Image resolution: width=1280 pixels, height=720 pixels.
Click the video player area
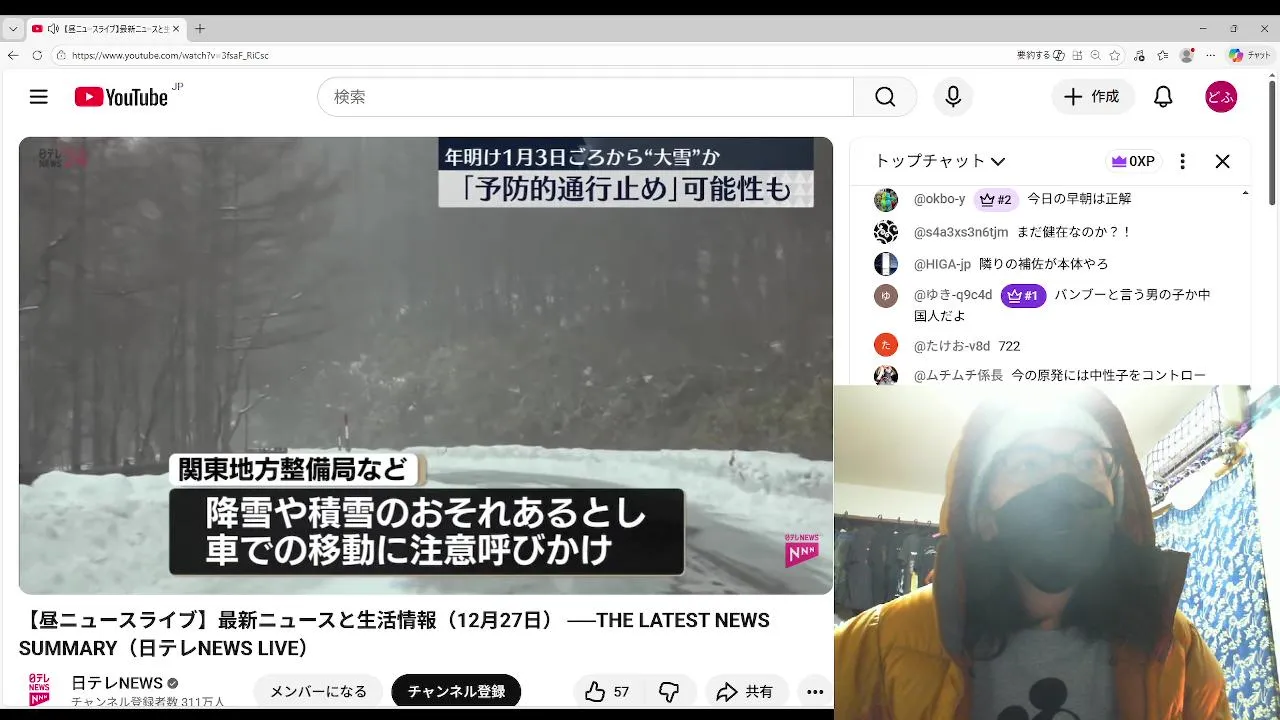426,365
